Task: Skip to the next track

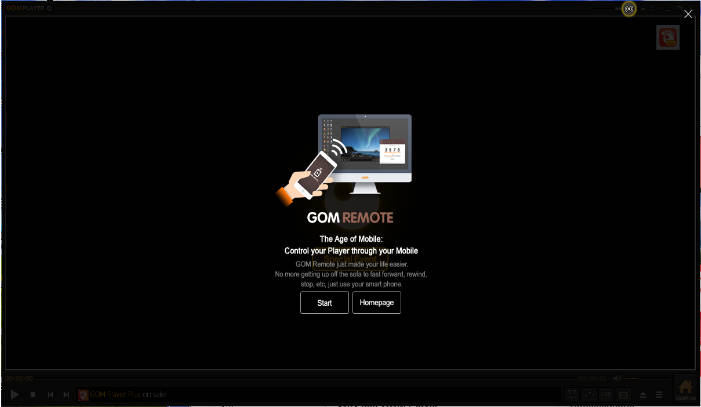Action: click(67, 395)
